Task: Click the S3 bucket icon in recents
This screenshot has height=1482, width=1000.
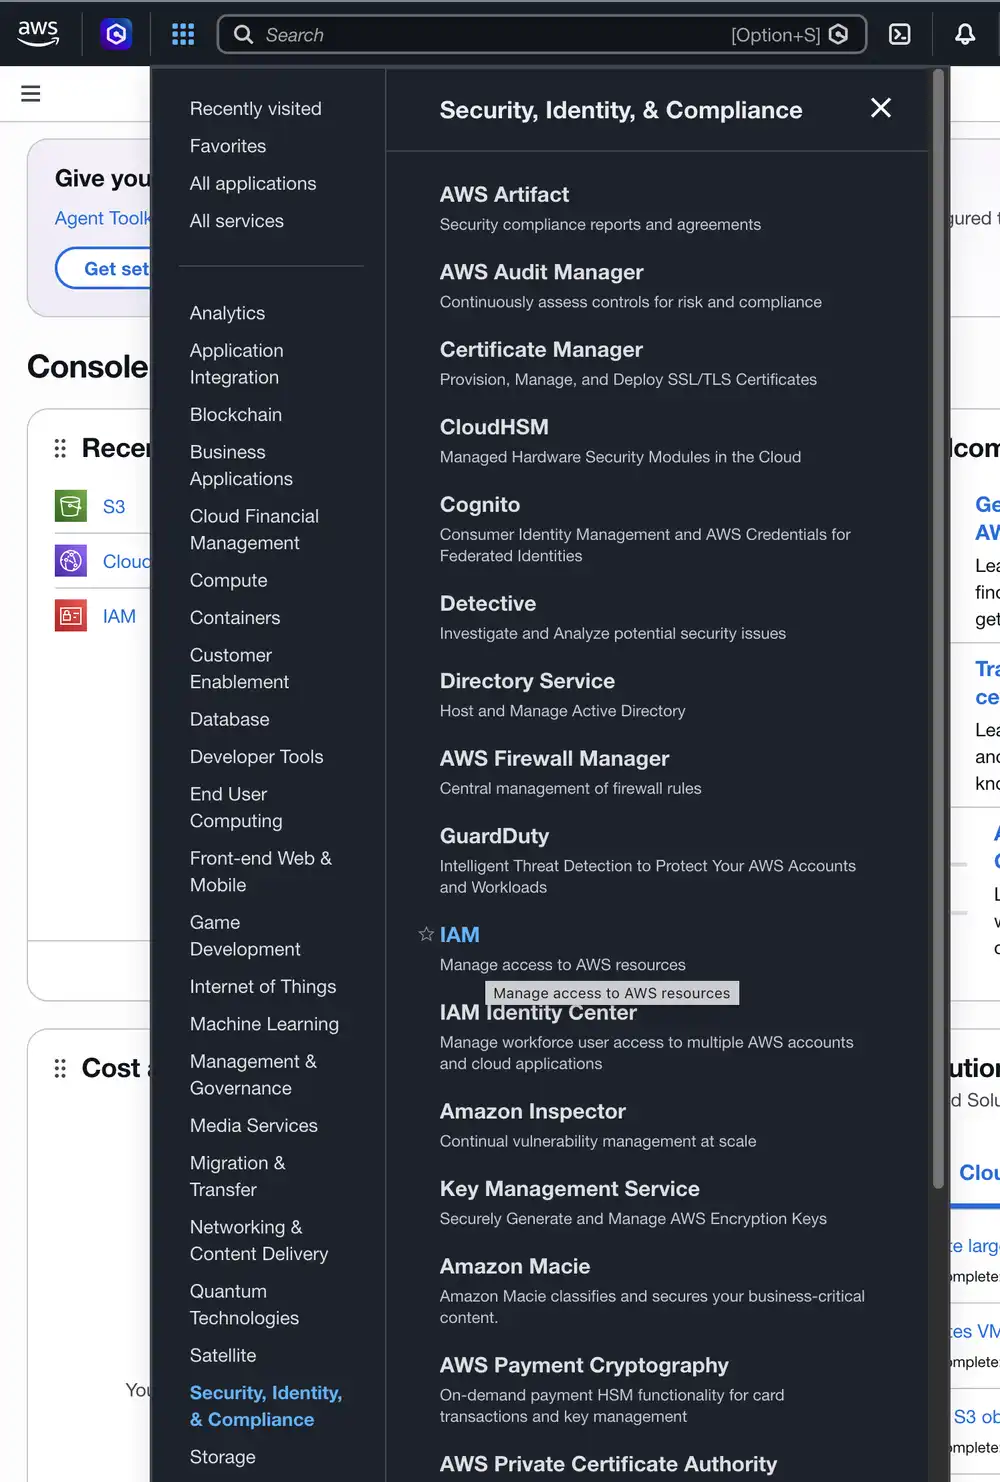Action: 71,506
